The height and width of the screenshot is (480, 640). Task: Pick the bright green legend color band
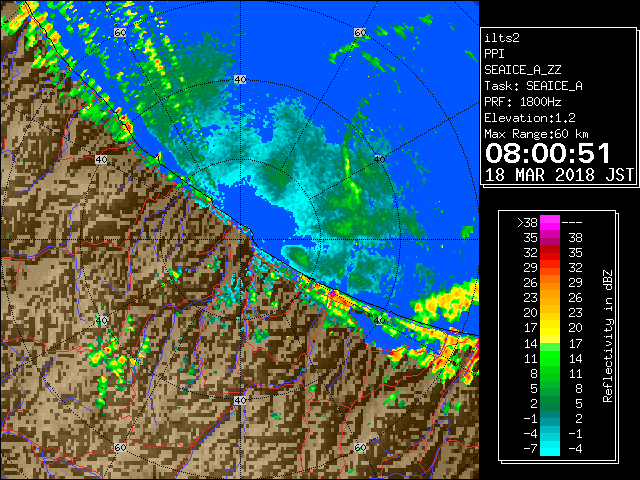pos(550,358)
